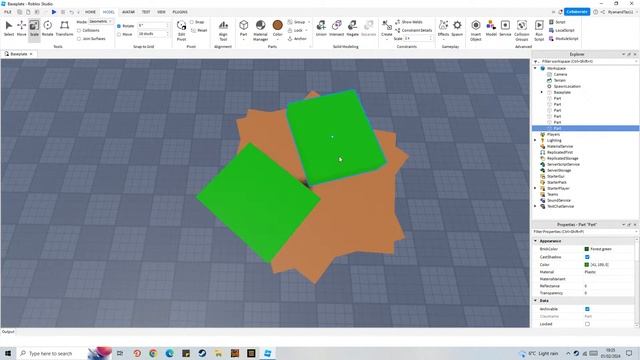
Task: Enable Move snapping checkbox
Action: [x=119, y=34]
